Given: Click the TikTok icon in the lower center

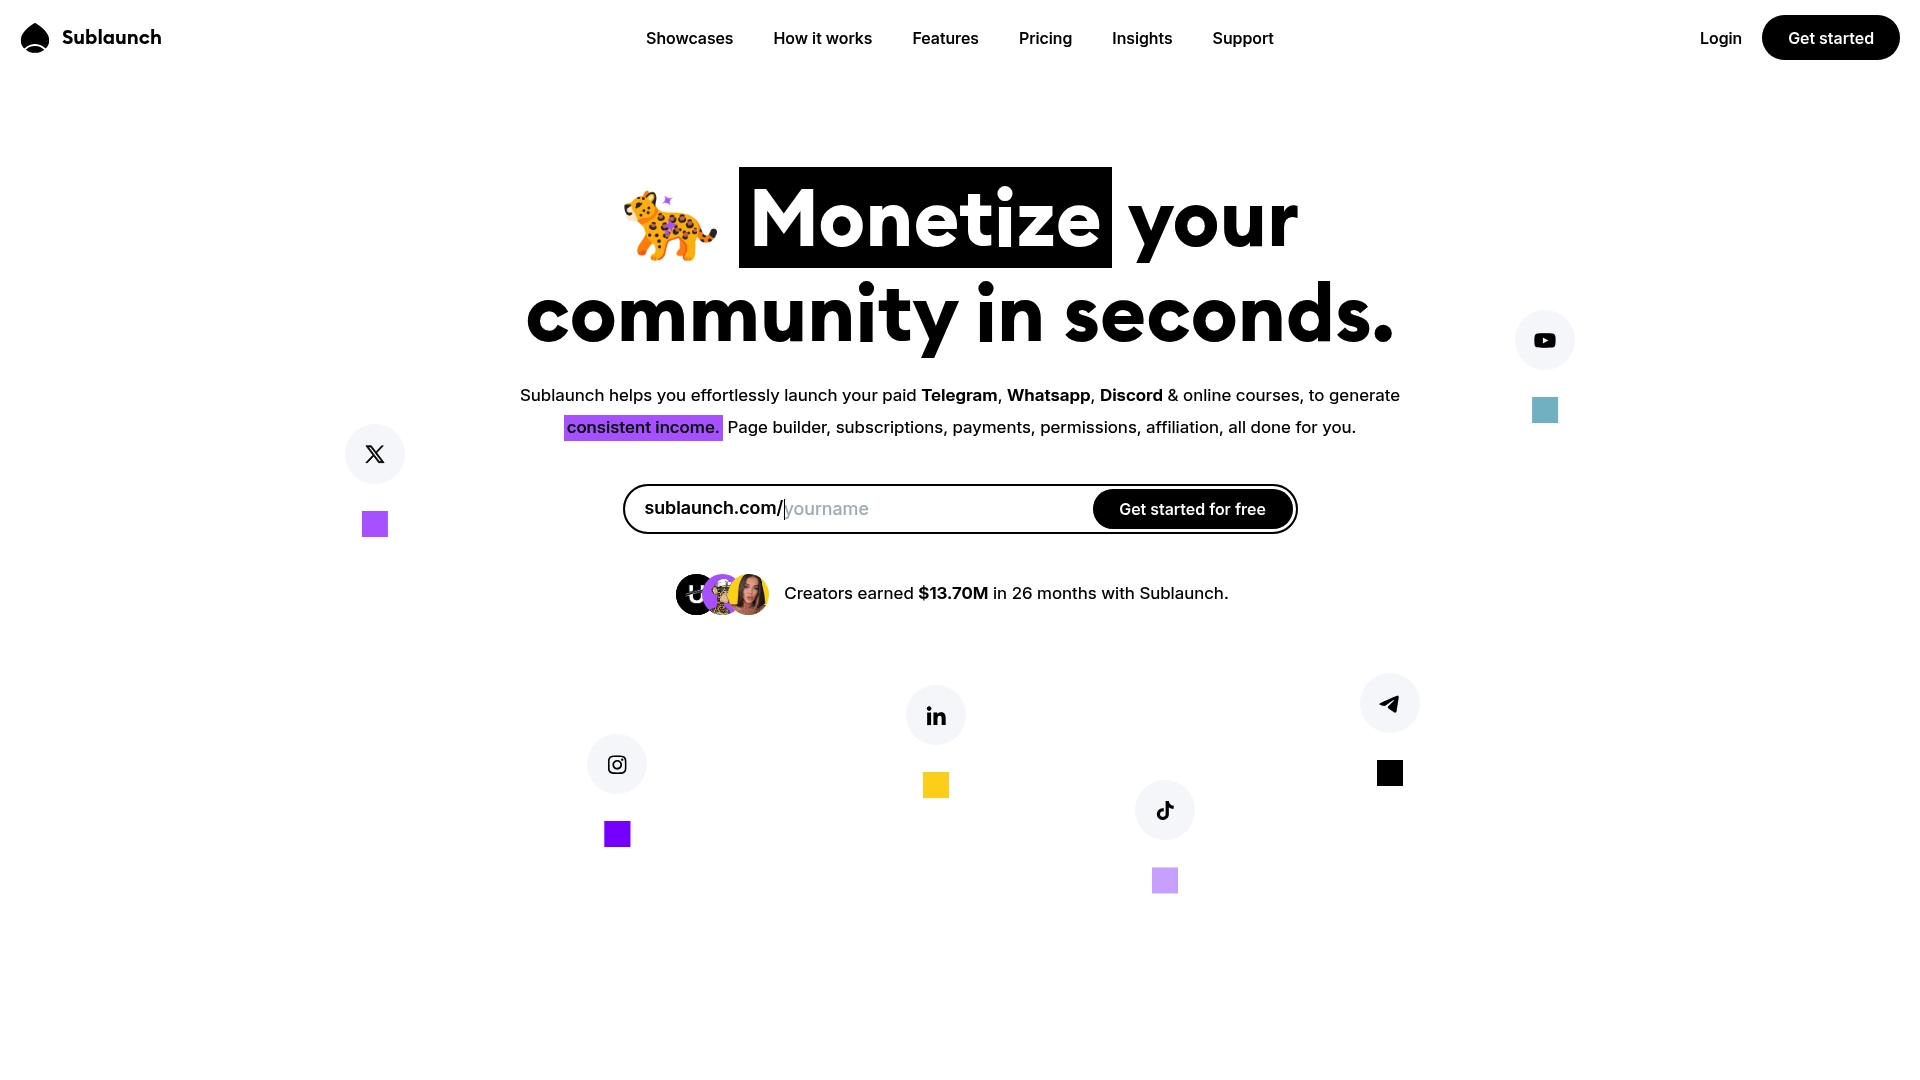Looking at the screenshot, I should click(1164, 810).
